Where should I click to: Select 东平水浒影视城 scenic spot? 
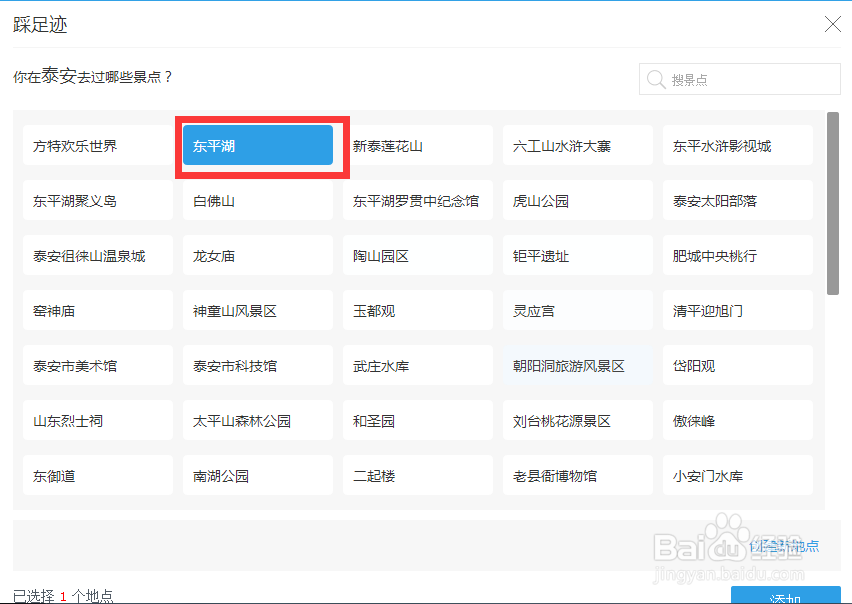(737, 145)
